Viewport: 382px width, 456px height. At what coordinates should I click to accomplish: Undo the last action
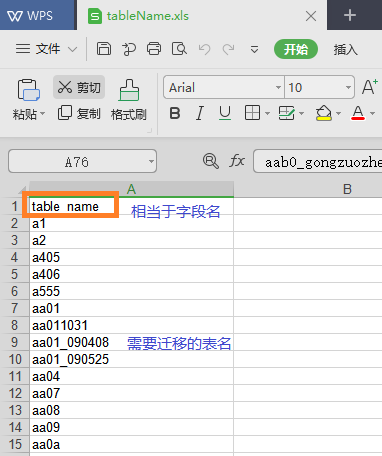204,49
